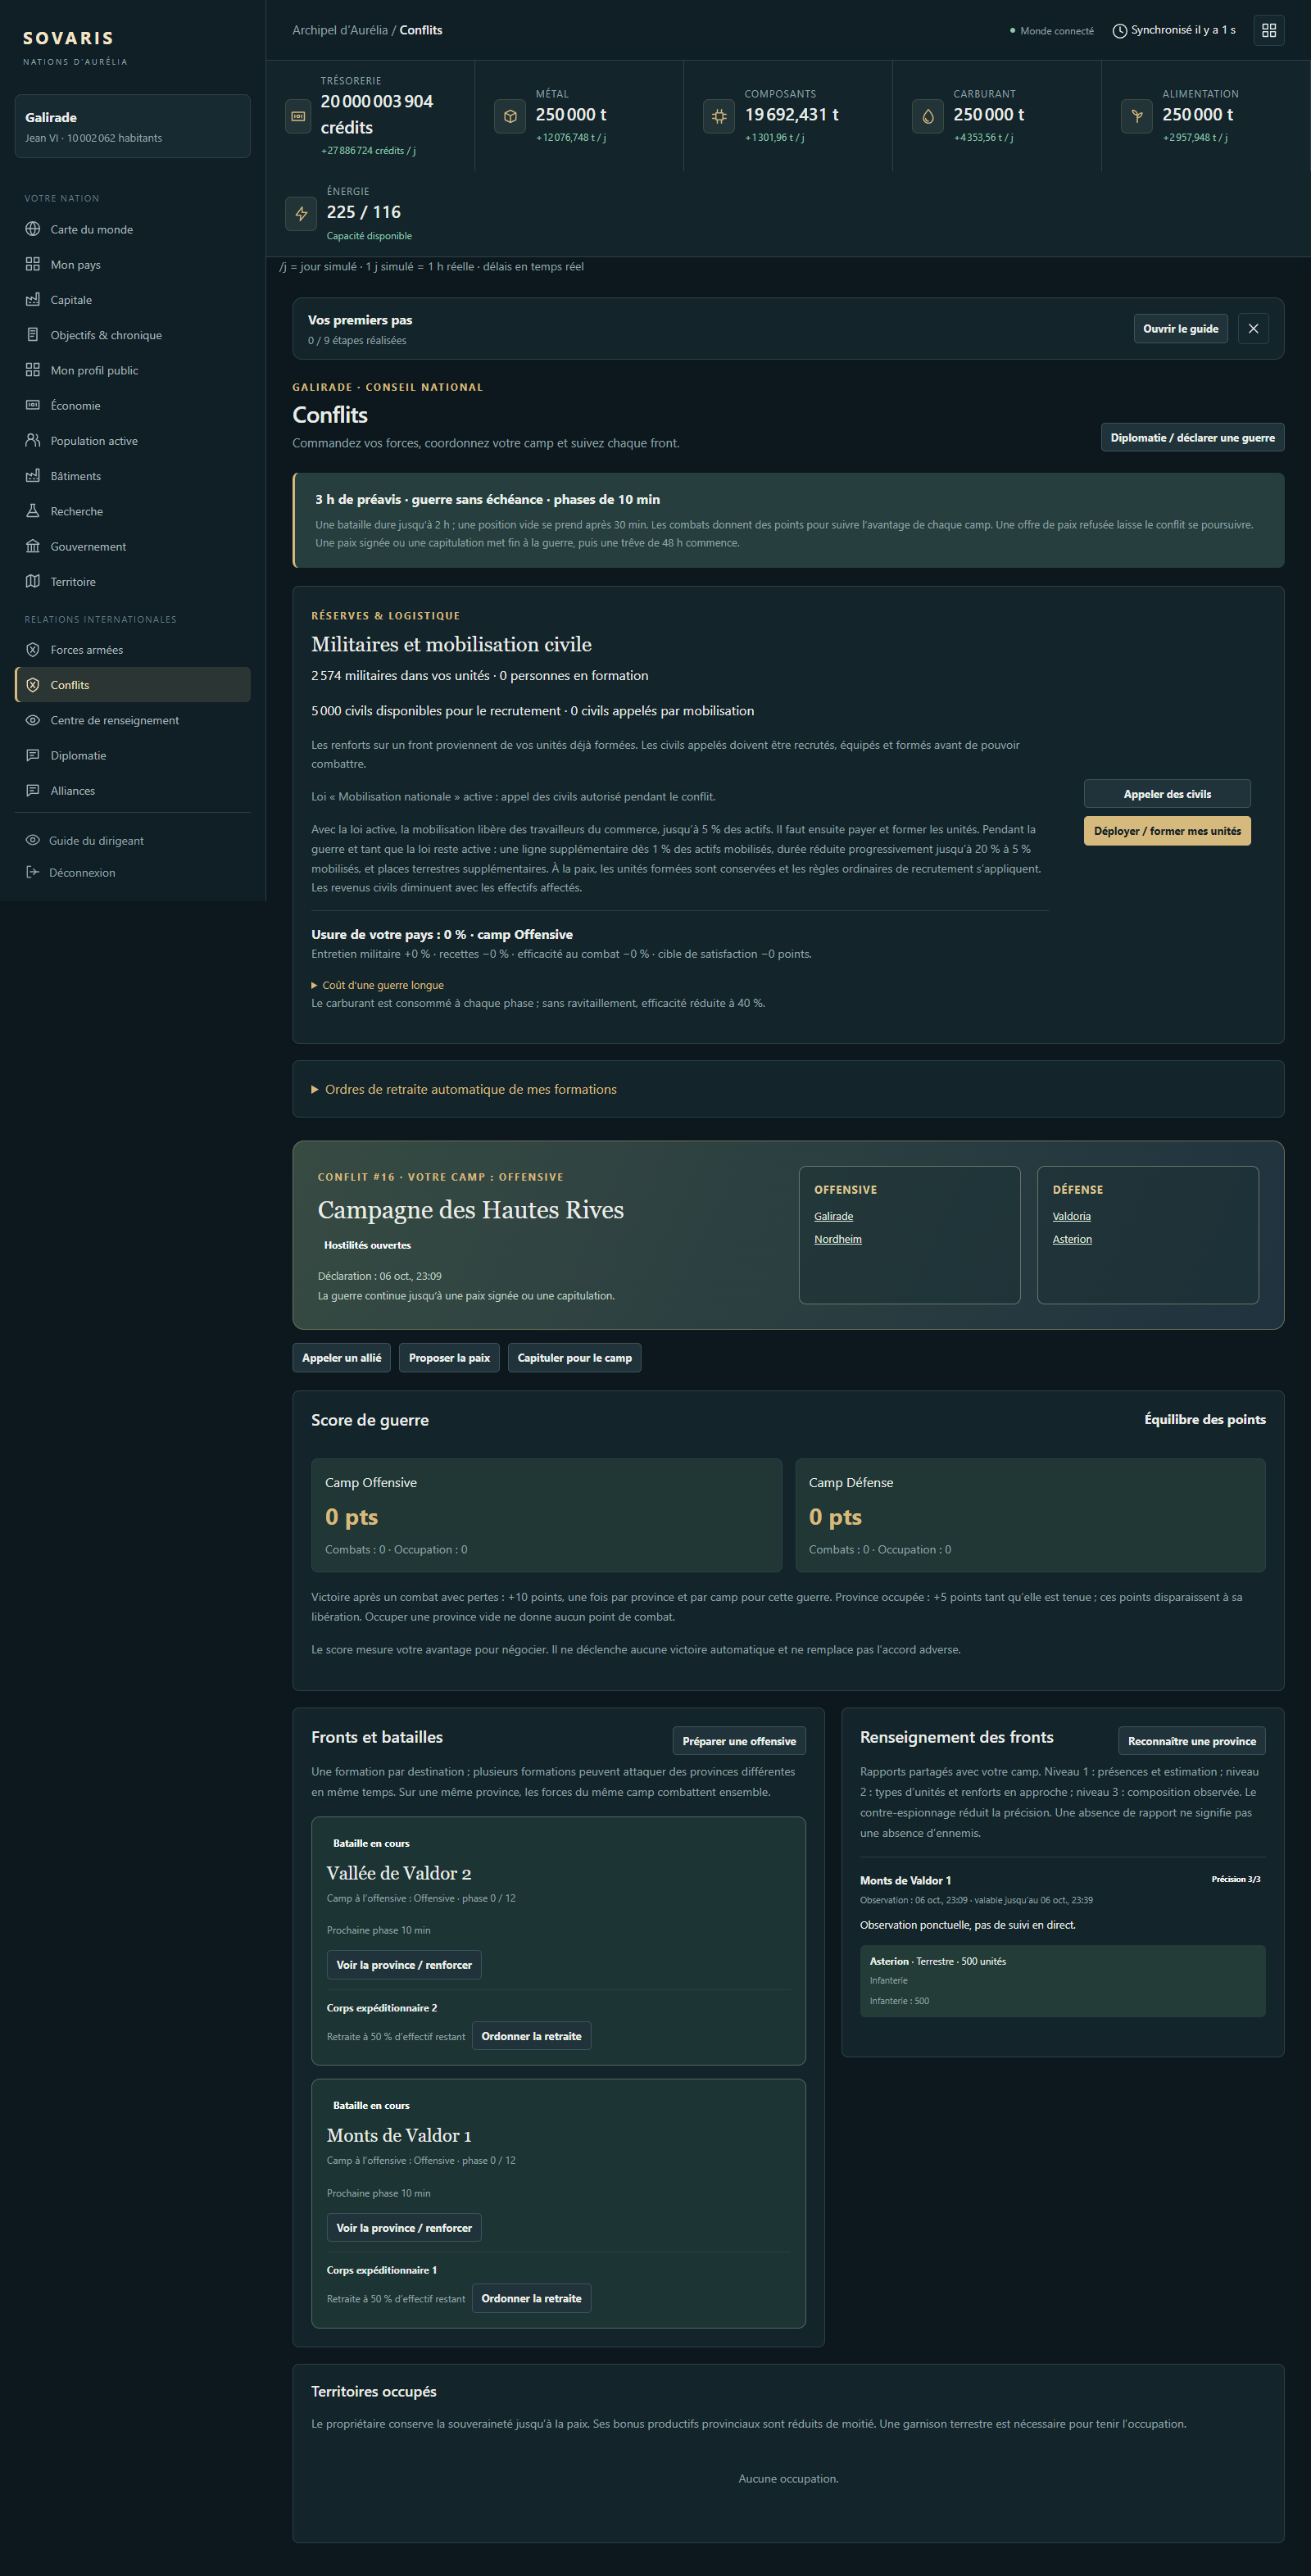Click the Déconnexion logout icon
This screenshot has height=2576, width=1311.
33,872
